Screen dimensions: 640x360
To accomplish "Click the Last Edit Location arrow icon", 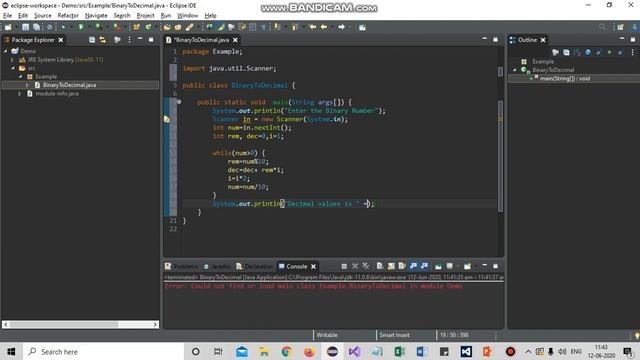I will pyautogui.click(x=312, y=27).
